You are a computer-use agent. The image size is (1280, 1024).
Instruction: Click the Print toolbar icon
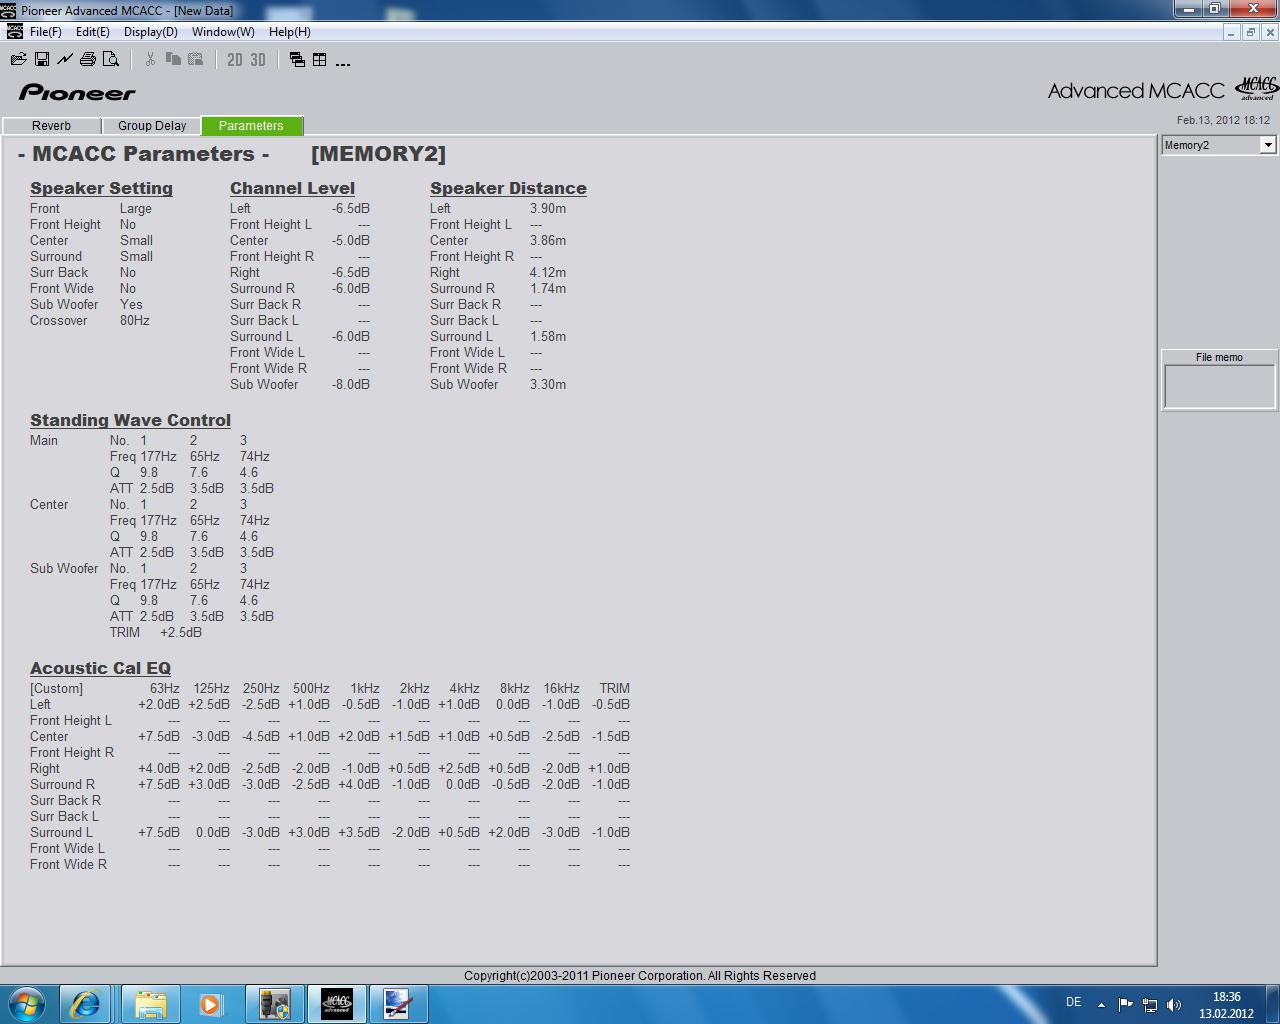88,60
